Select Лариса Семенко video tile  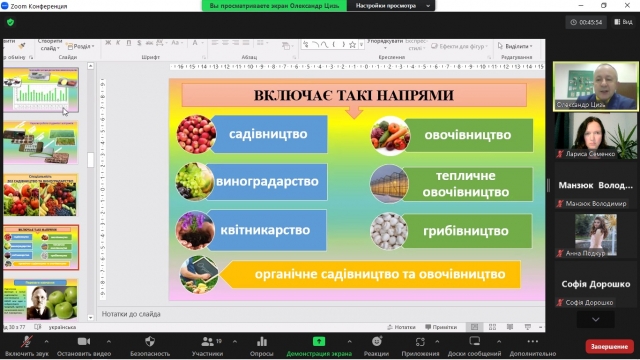tap(596, 136)
